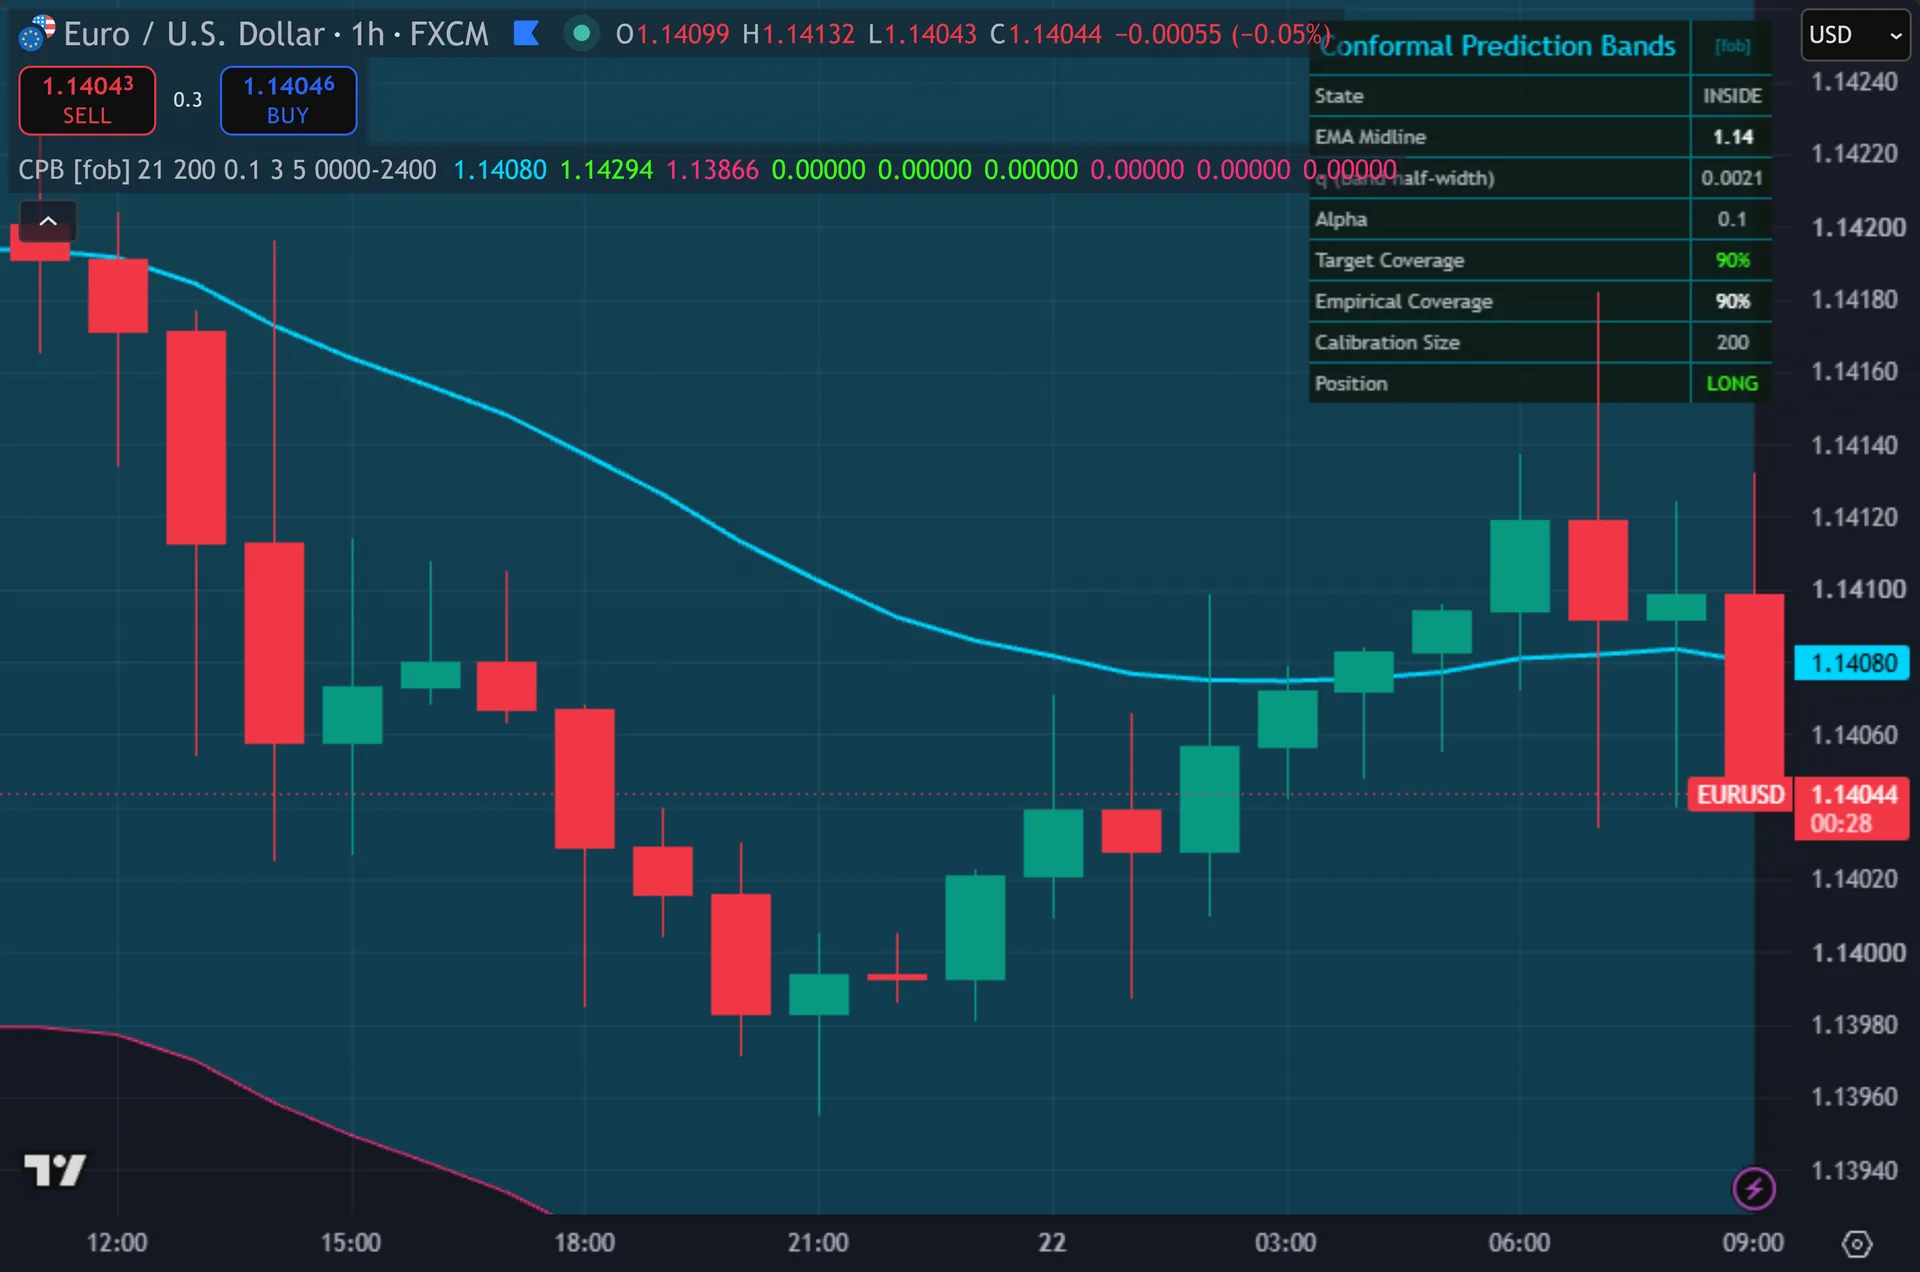
Task: Click the FXCM broker label
Action: coord(449,34)
